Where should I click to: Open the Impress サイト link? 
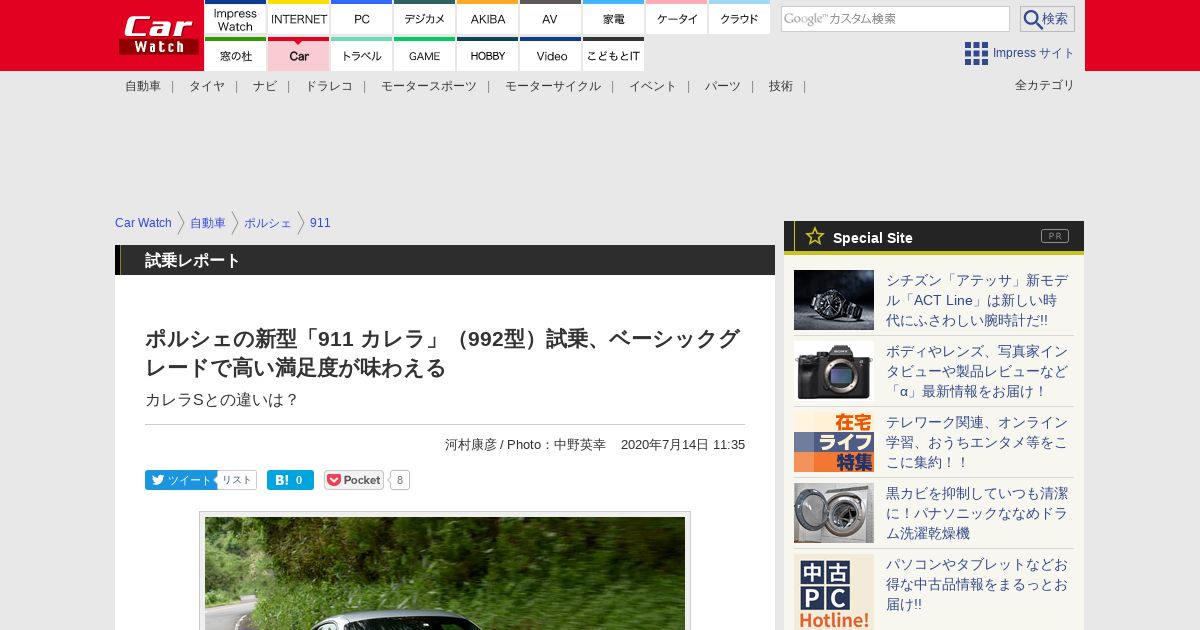tap(1034, 53)
